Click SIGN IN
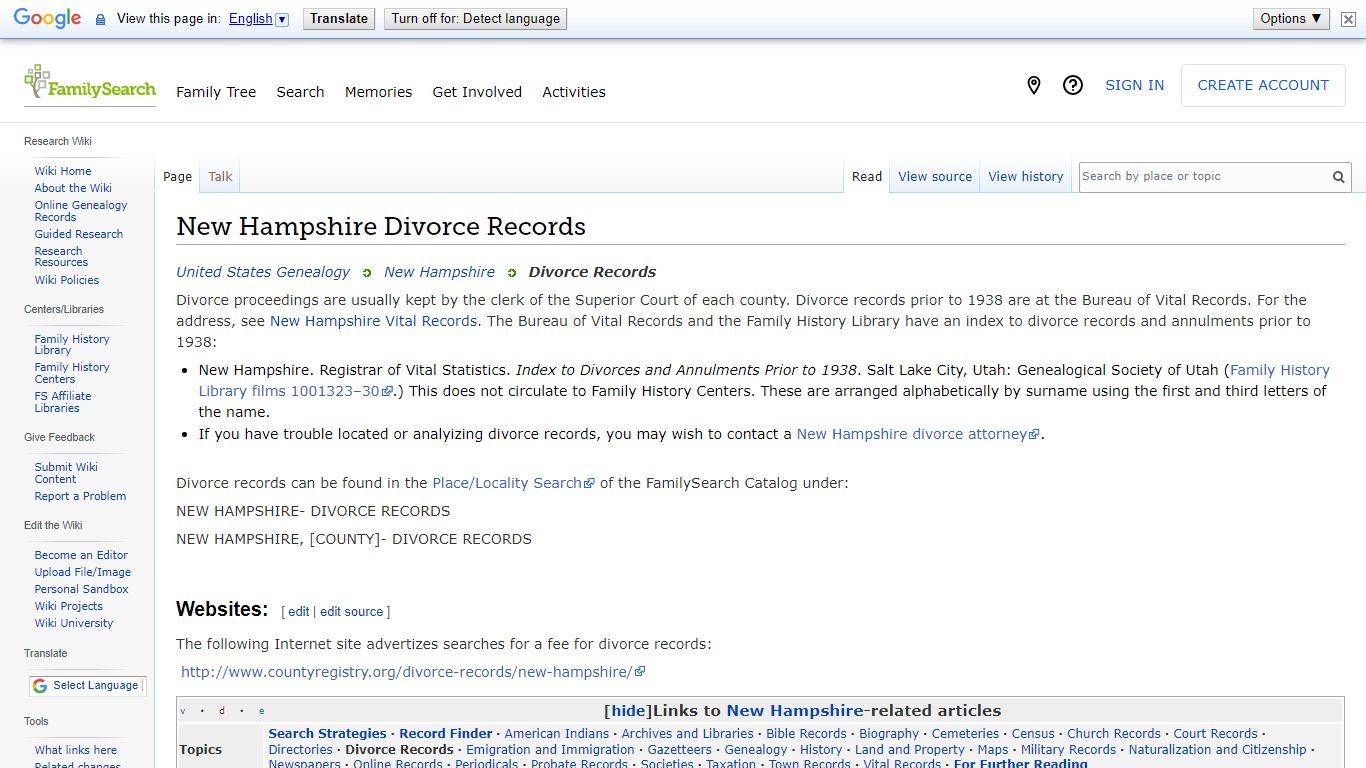This screenshot has height=768, width=1366. pyautogui.click(x=1134, y=86)
